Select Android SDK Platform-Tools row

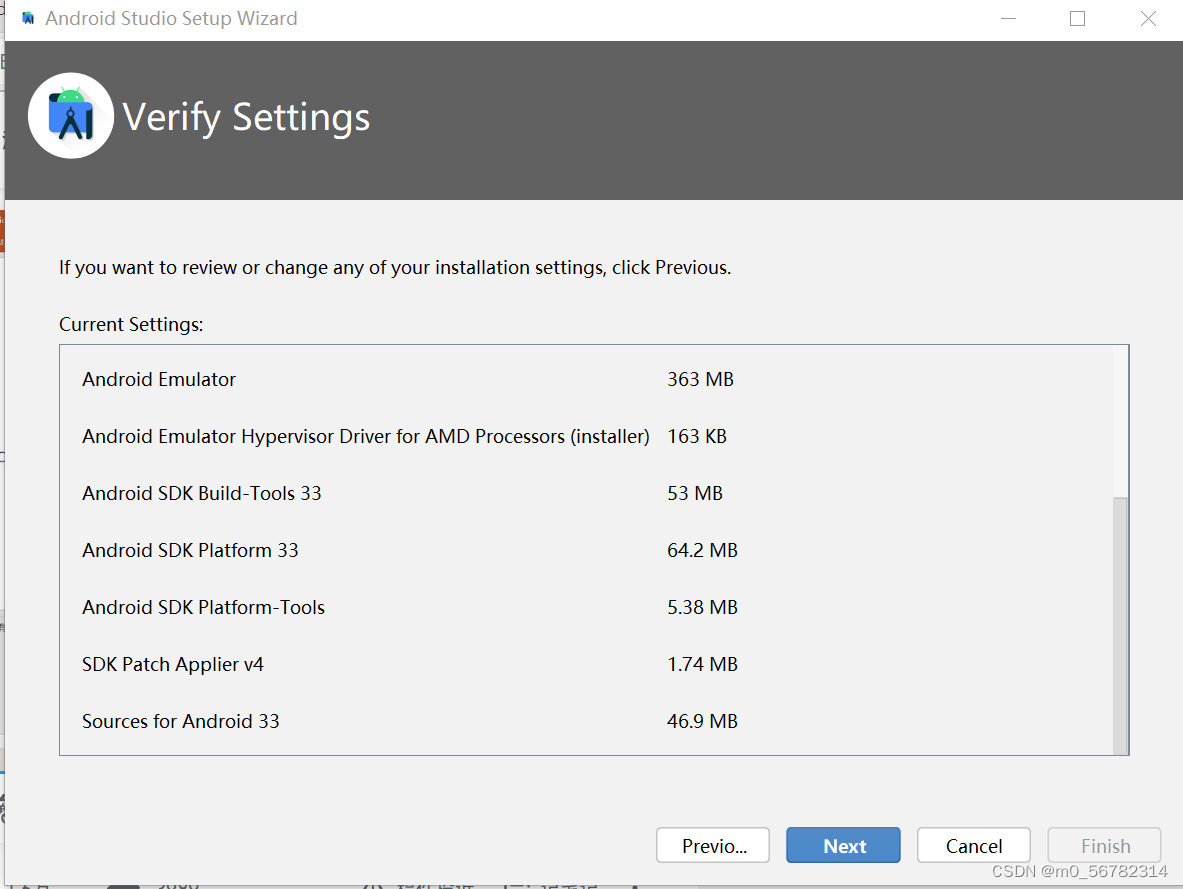tap(585, 608)
